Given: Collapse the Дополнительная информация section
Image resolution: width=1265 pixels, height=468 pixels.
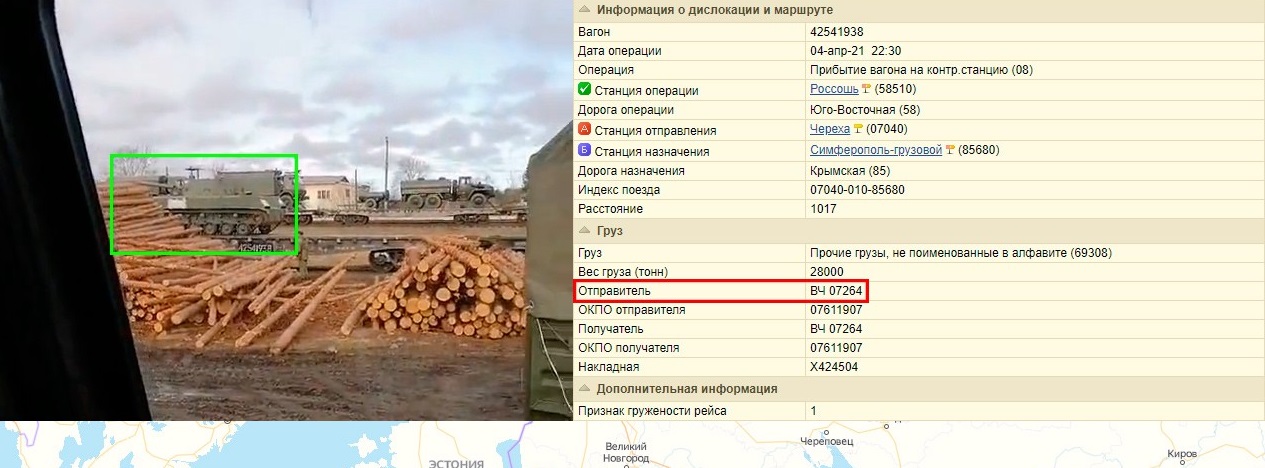Looking at the screenshot, I should point(584,389).
